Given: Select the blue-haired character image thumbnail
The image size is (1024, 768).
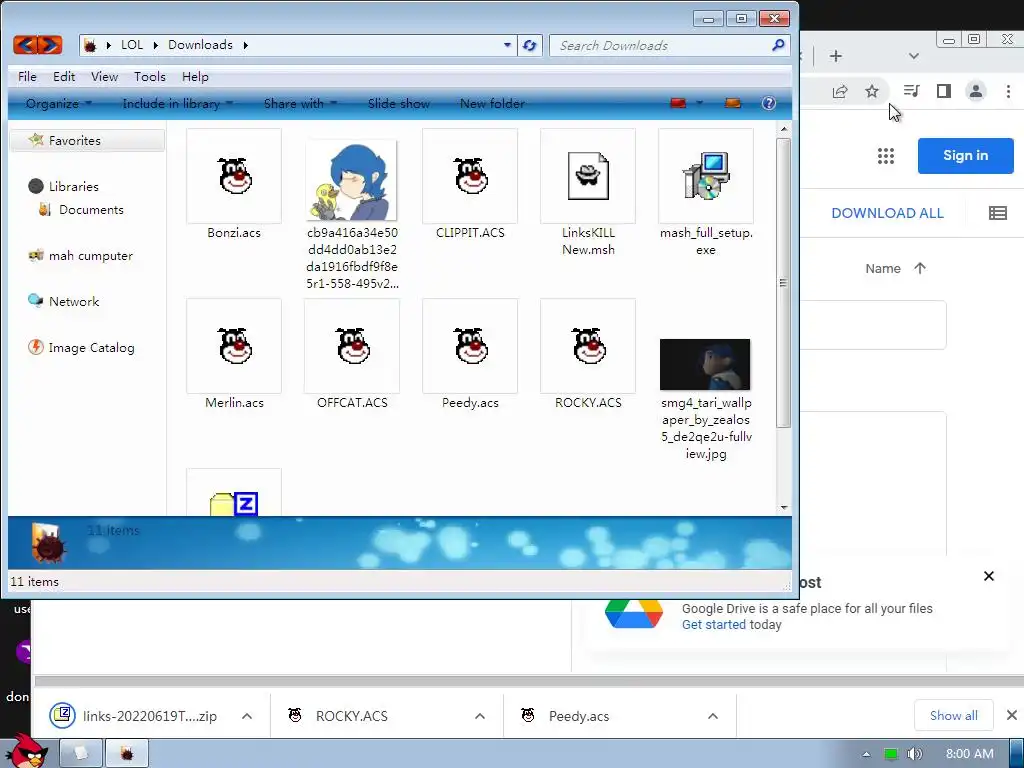Looking at the screenshot, I should coord(352,180).
